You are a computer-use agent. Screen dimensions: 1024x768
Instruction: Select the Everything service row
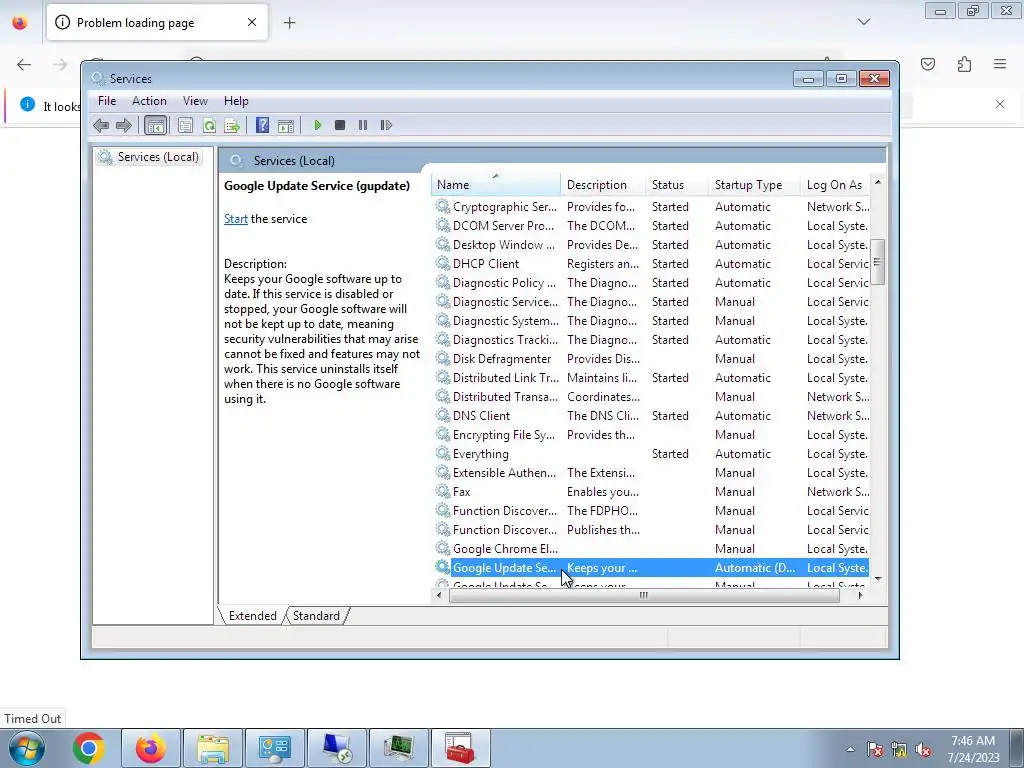pyautogui.click(x=650, y=453)
